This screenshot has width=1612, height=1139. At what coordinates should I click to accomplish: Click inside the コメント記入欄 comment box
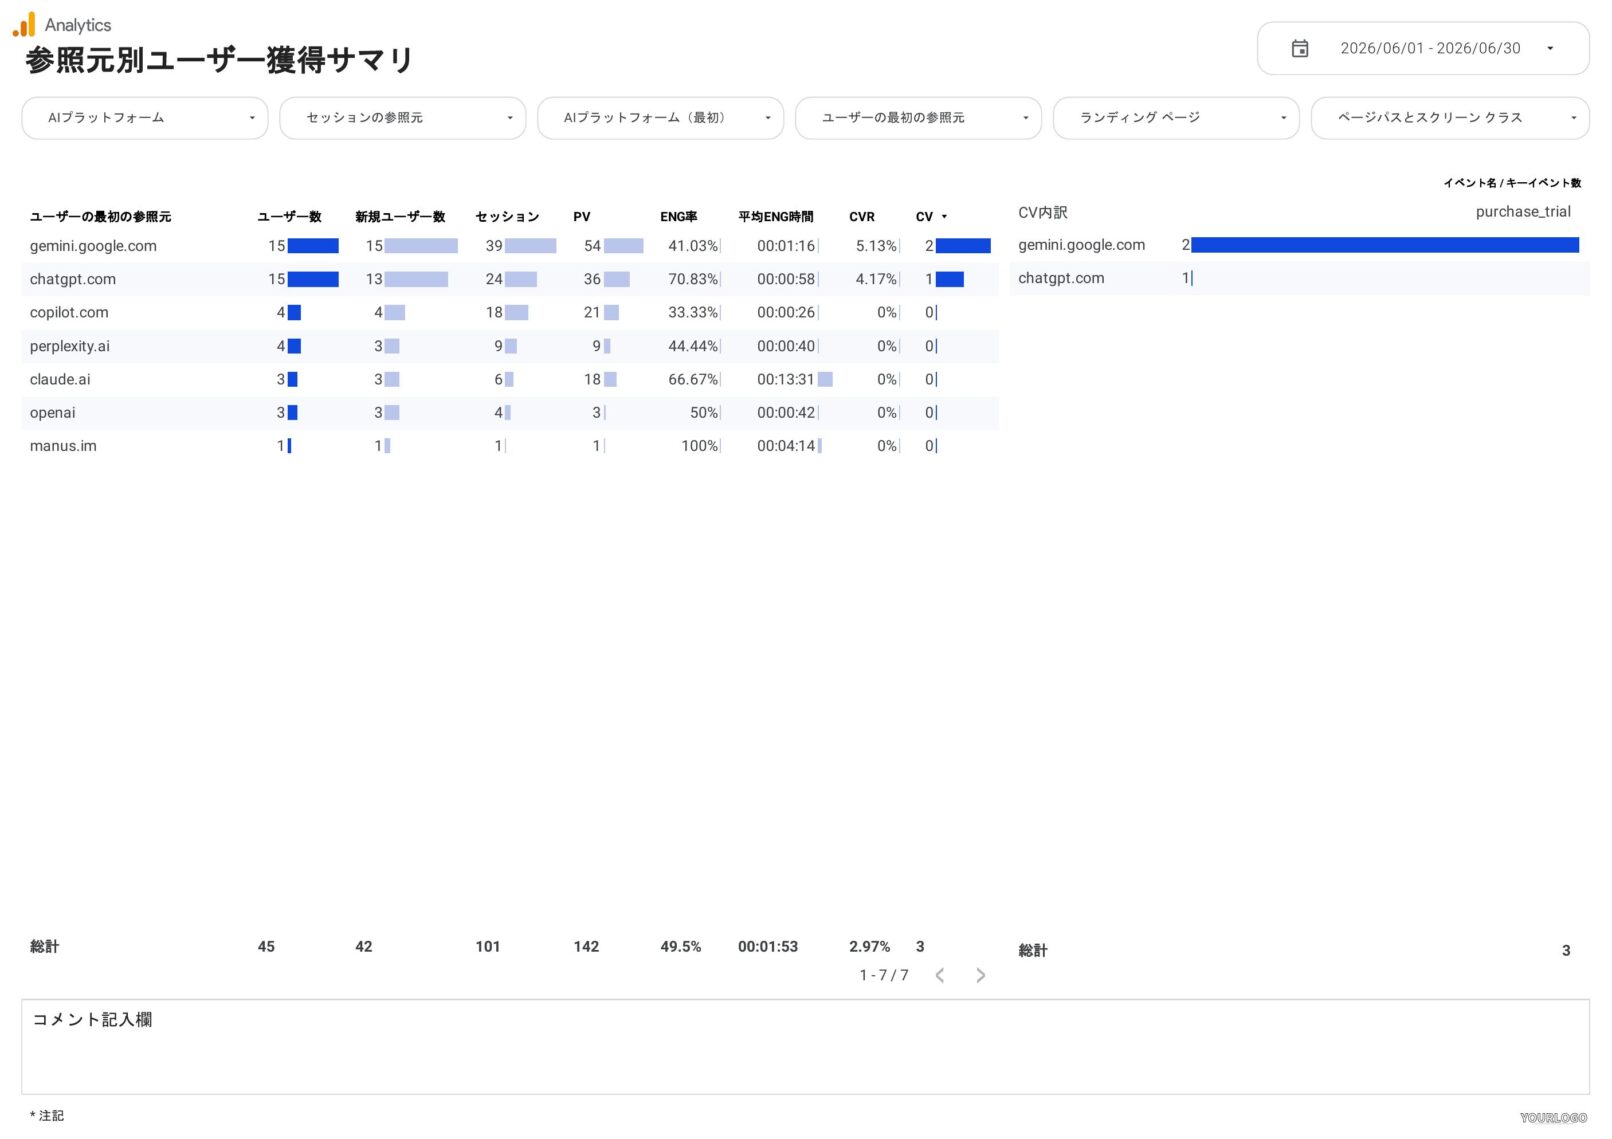pyautogui.click(x=806, y=1048)
